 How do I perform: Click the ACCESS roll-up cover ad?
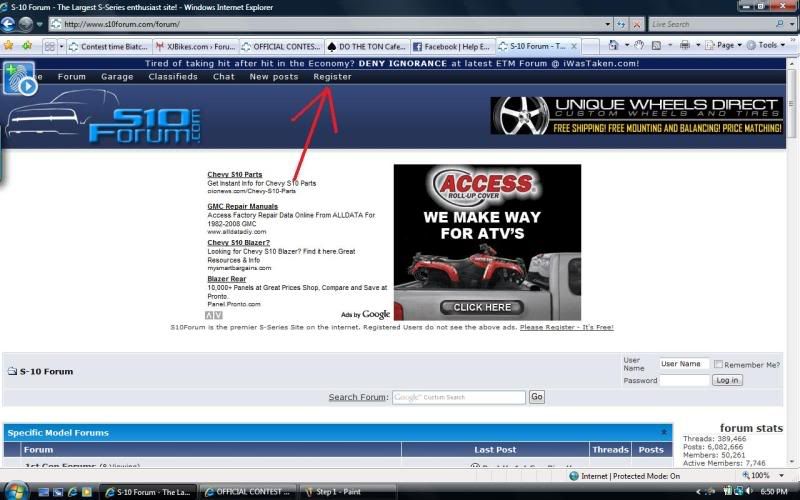(487, 242)
